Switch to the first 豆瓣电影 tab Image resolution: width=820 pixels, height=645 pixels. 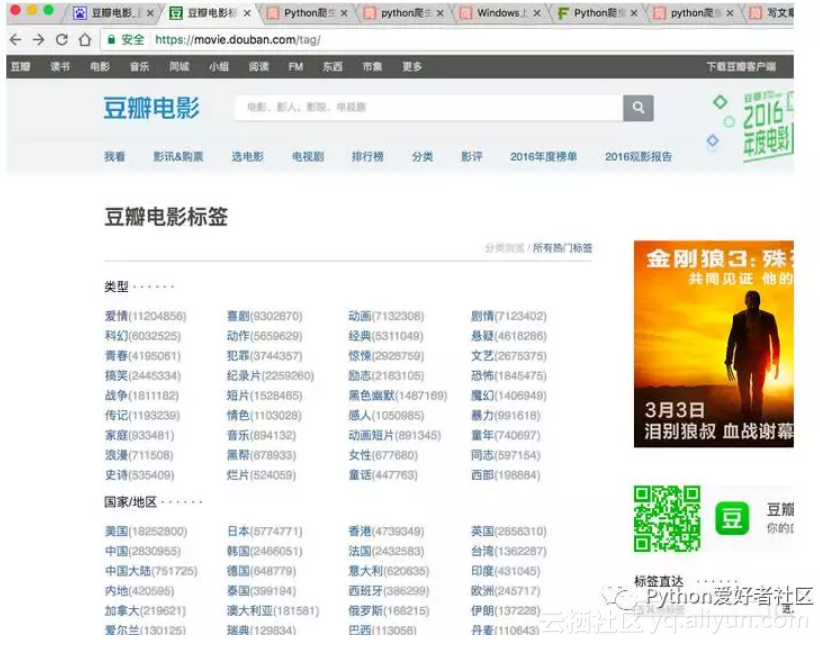(111, 13)
